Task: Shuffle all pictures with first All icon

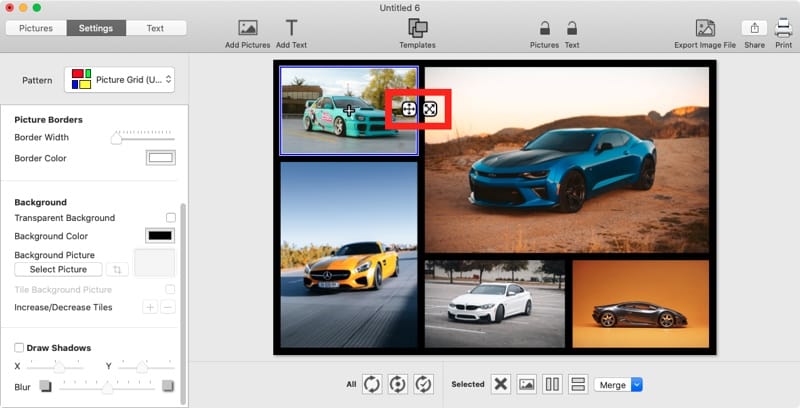Action: [x=372, y=384]
